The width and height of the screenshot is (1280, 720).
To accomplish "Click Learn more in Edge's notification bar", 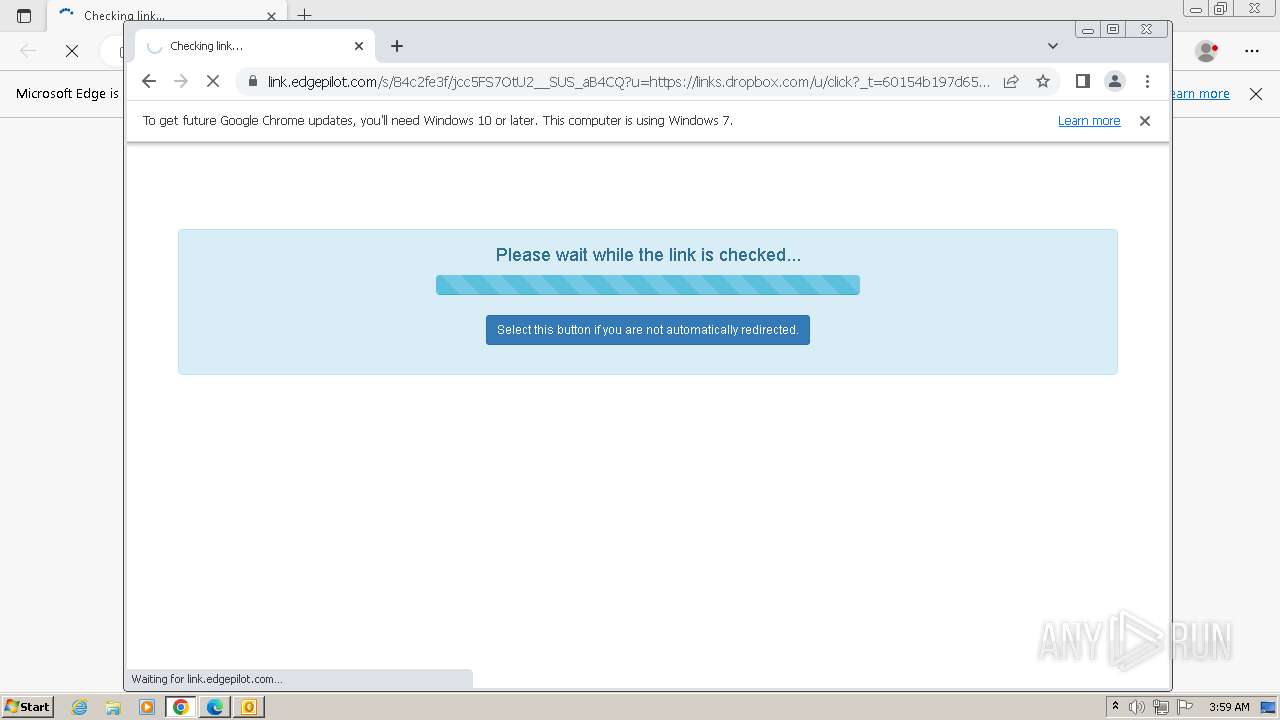I will (1200, 94).
